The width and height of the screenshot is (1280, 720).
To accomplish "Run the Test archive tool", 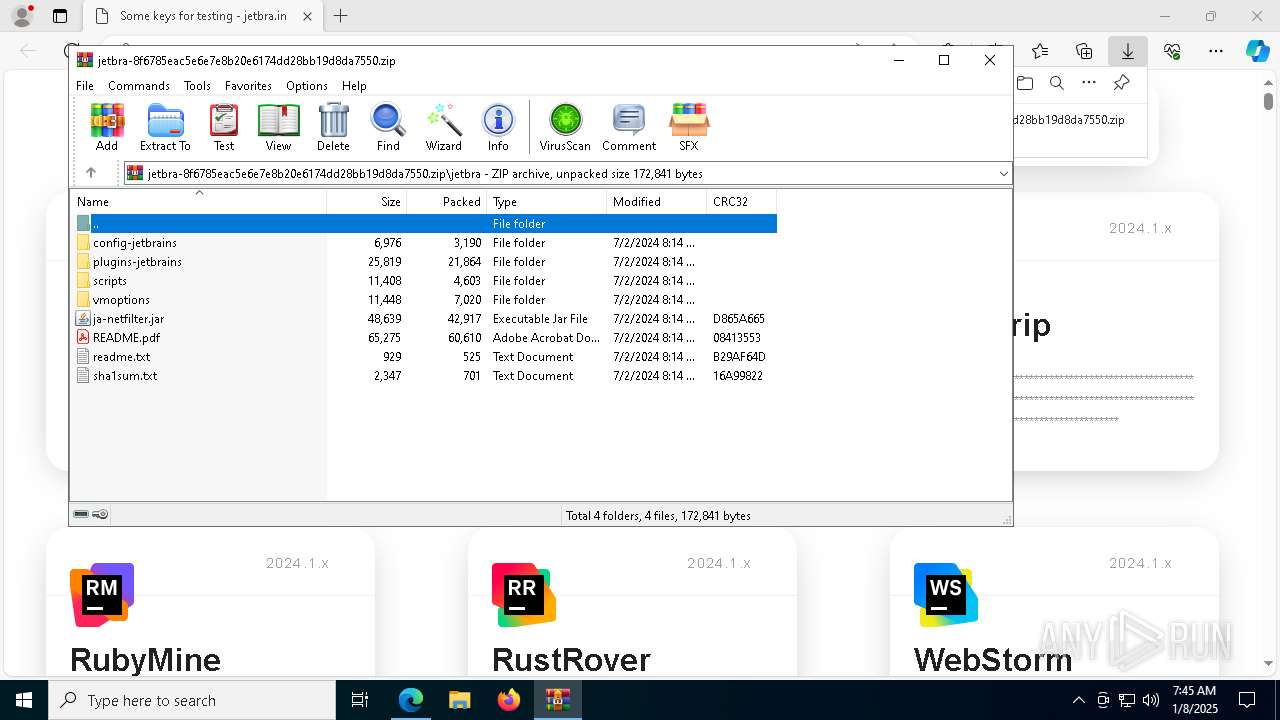I will pyautogui.click(x=224, y=127).
